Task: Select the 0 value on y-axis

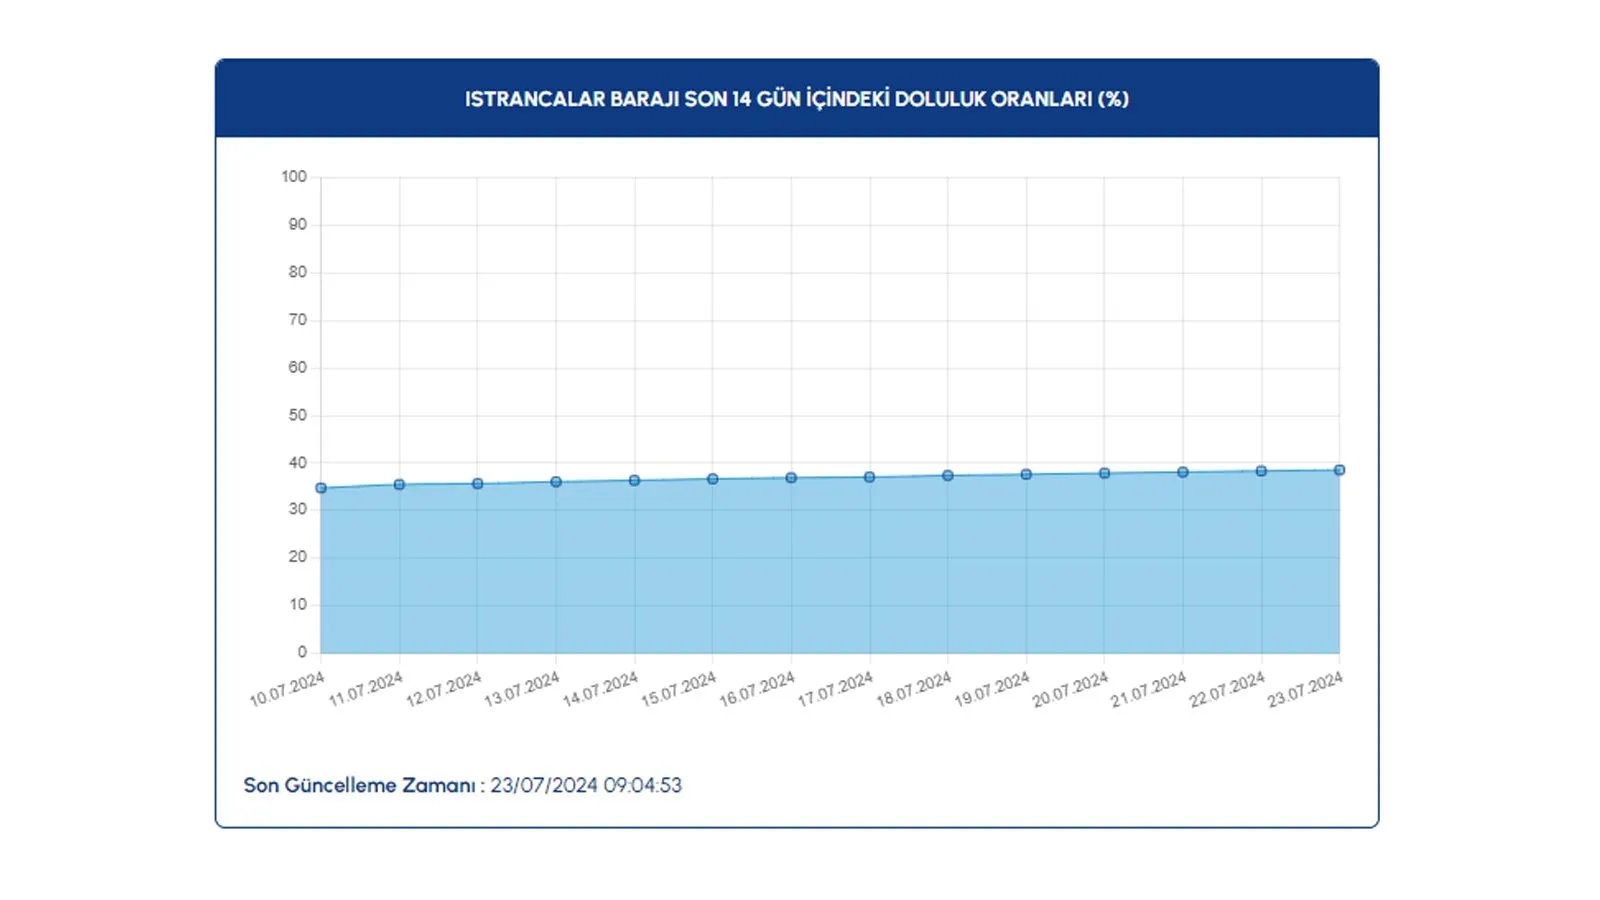Action: pyautogui.click(x=302, y=651)
